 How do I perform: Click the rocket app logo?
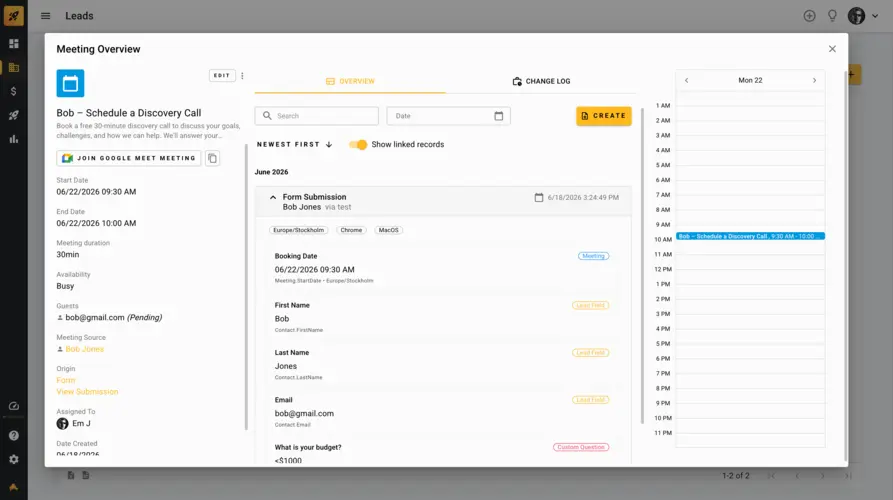coord(13,15)
